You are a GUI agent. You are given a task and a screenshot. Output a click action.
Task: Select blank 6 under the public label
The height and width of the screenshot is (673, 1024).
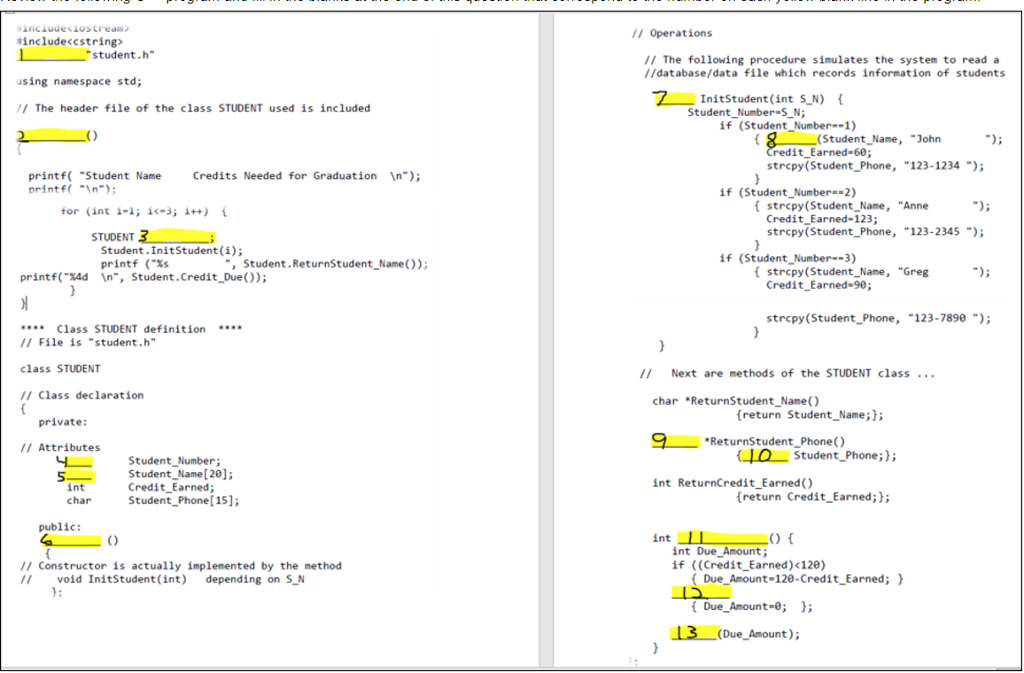coord(70,539)
